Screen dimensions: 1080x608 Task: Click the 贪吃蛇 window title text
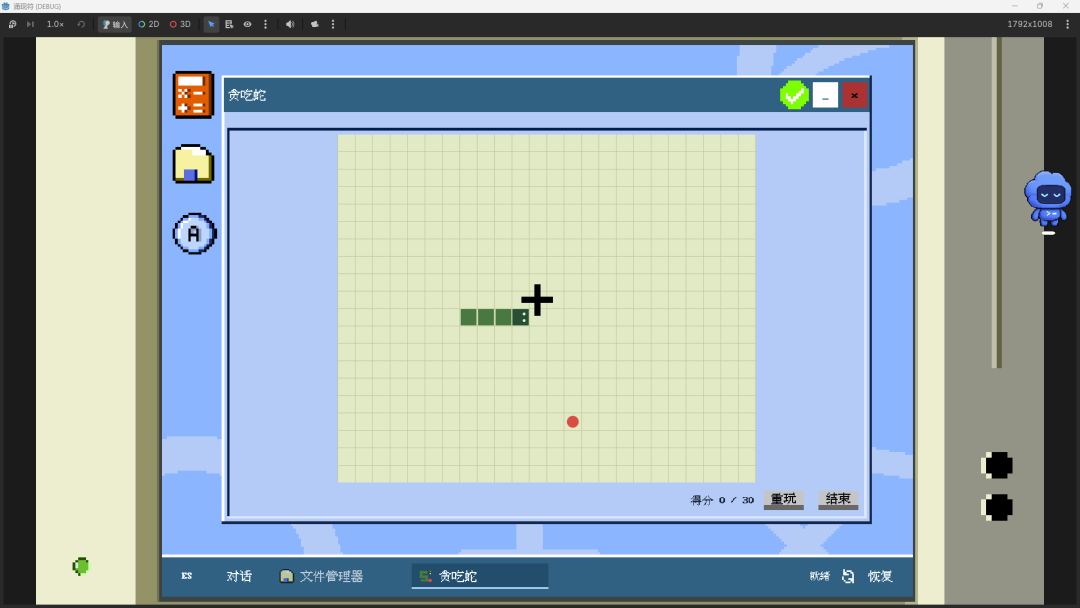pos(247,95)
